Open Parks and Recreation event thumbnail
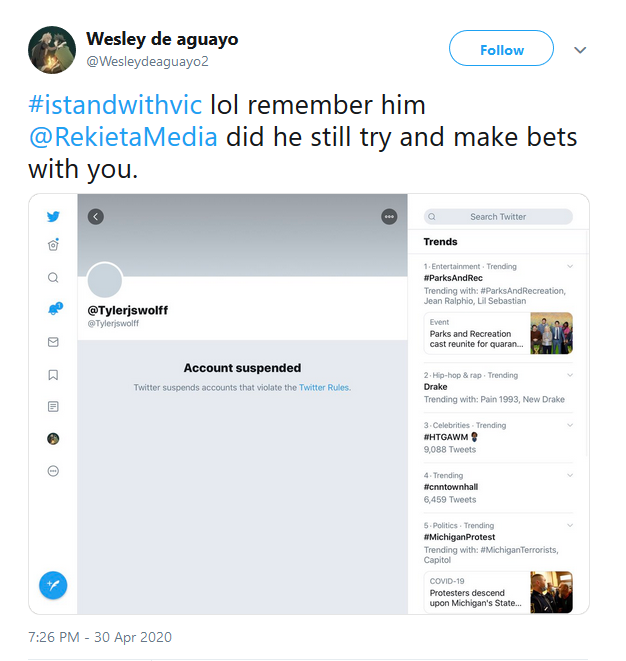626x661 pixels. click(551, 333)
